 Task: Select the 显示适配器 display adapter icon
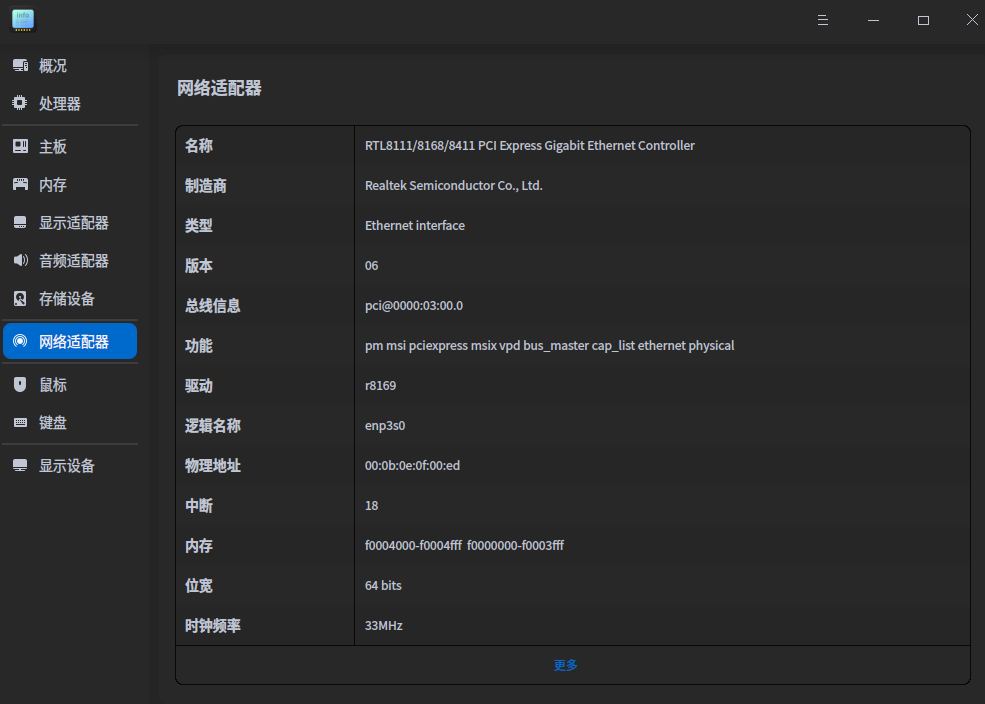click(x=20, y=223)
